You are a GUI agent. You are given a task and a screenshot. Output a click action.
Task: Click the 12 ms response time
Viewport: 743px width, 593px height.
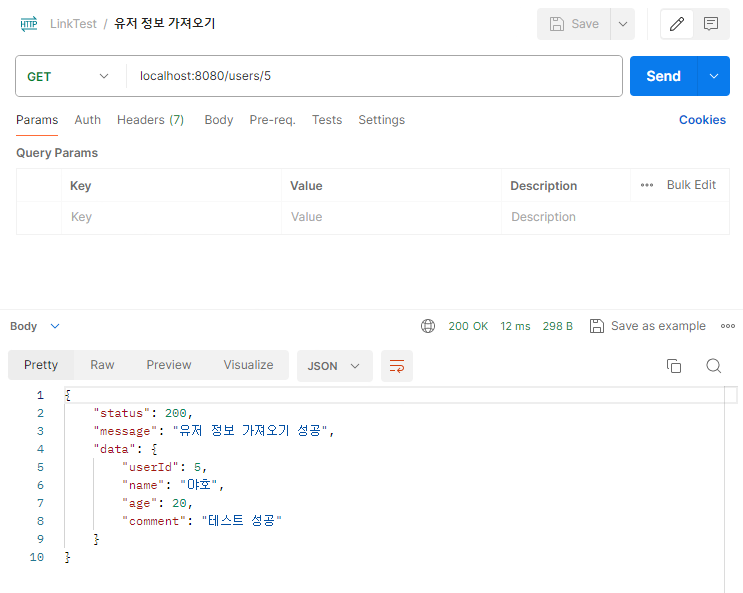[x=515, y=326]
